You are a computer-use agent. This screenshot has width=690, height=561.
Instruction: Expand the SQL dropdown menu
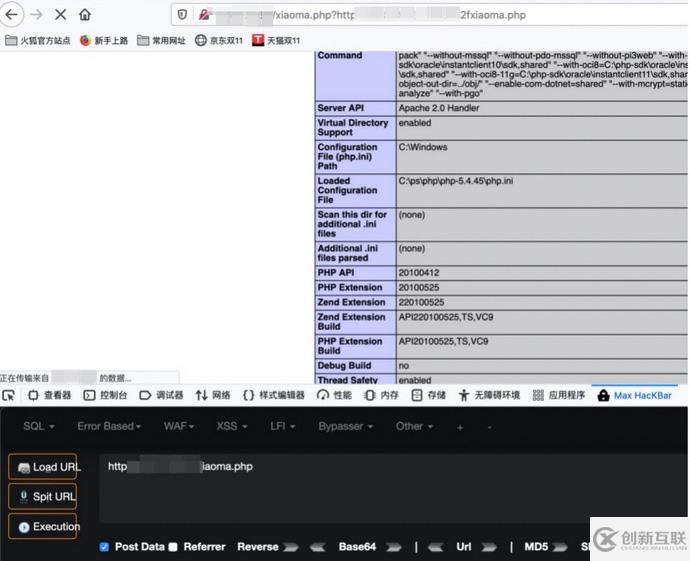coord(39,426)
